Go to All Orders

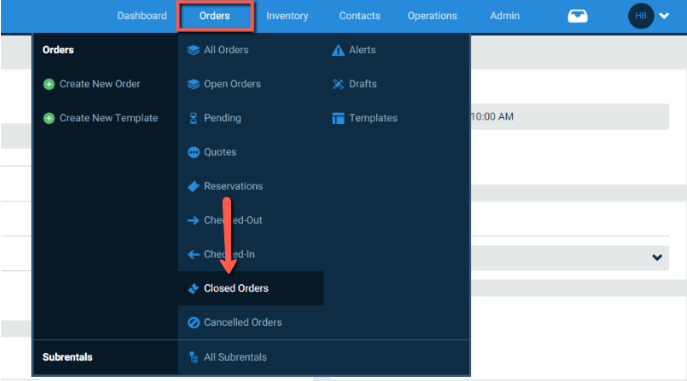tap(226, 50)
